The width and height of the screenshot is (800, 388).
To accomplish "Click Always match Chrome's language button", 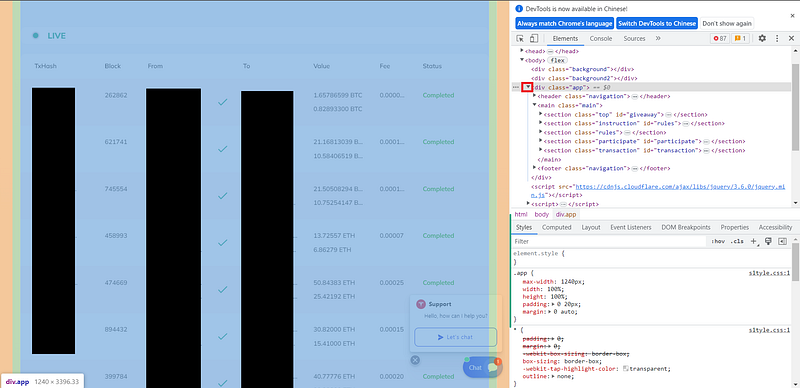I will (x=564, y=23).
